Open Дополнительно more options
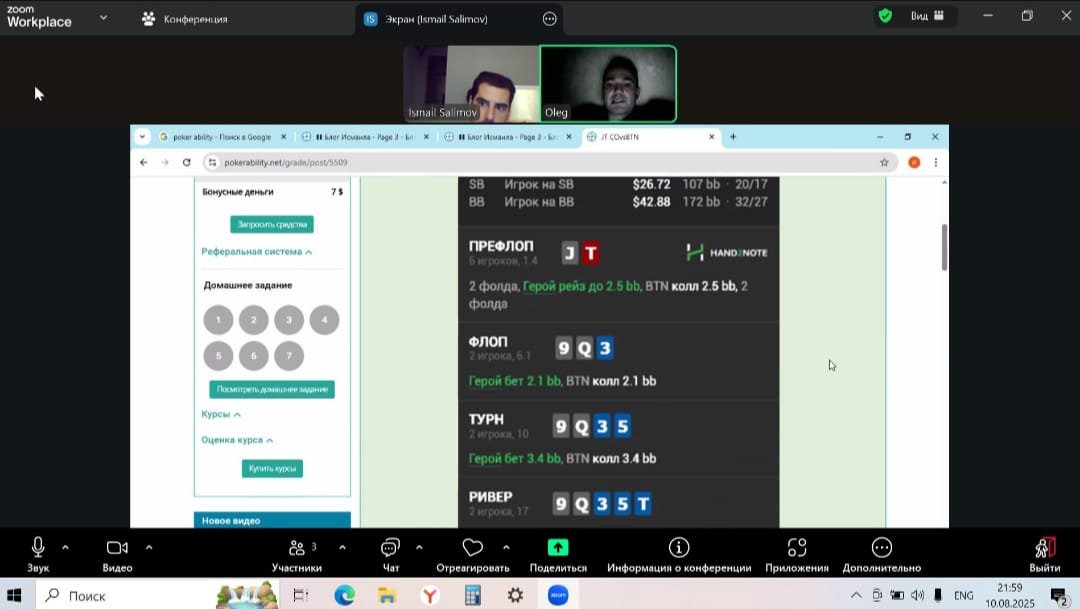1080x609 pixels. click(882, 555)
